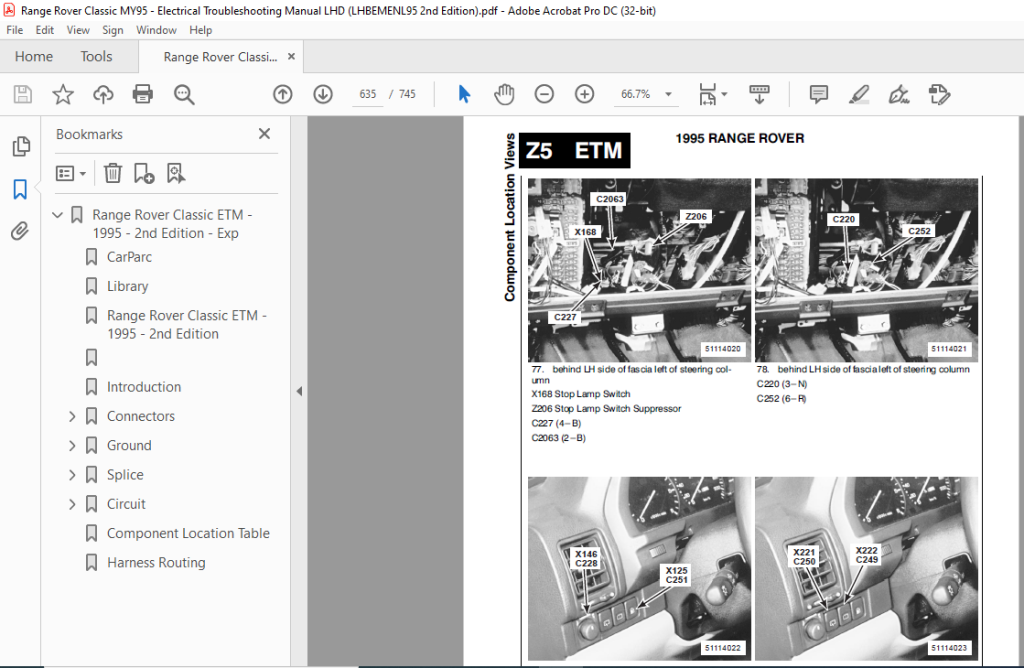The height and width of the screenshot is (668, 1024).
Task: Open the sign document tool
Action: [x=899, y=94]
